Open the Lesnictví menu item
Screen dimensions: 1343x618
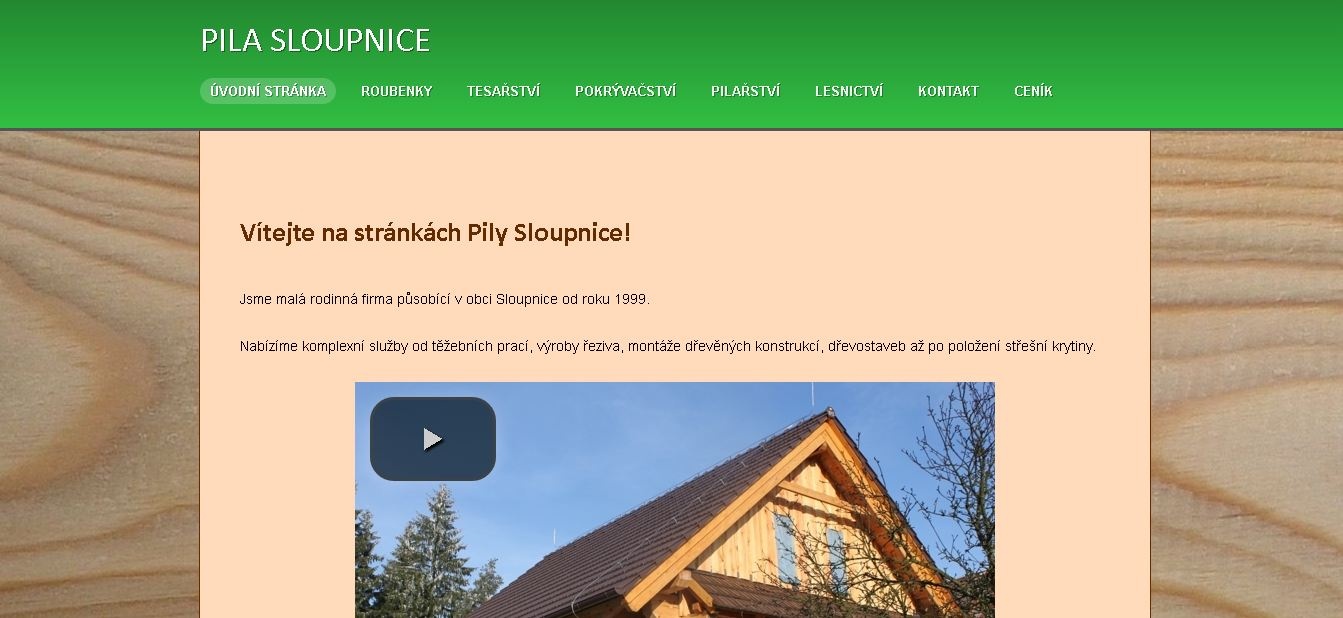(849, 91)
